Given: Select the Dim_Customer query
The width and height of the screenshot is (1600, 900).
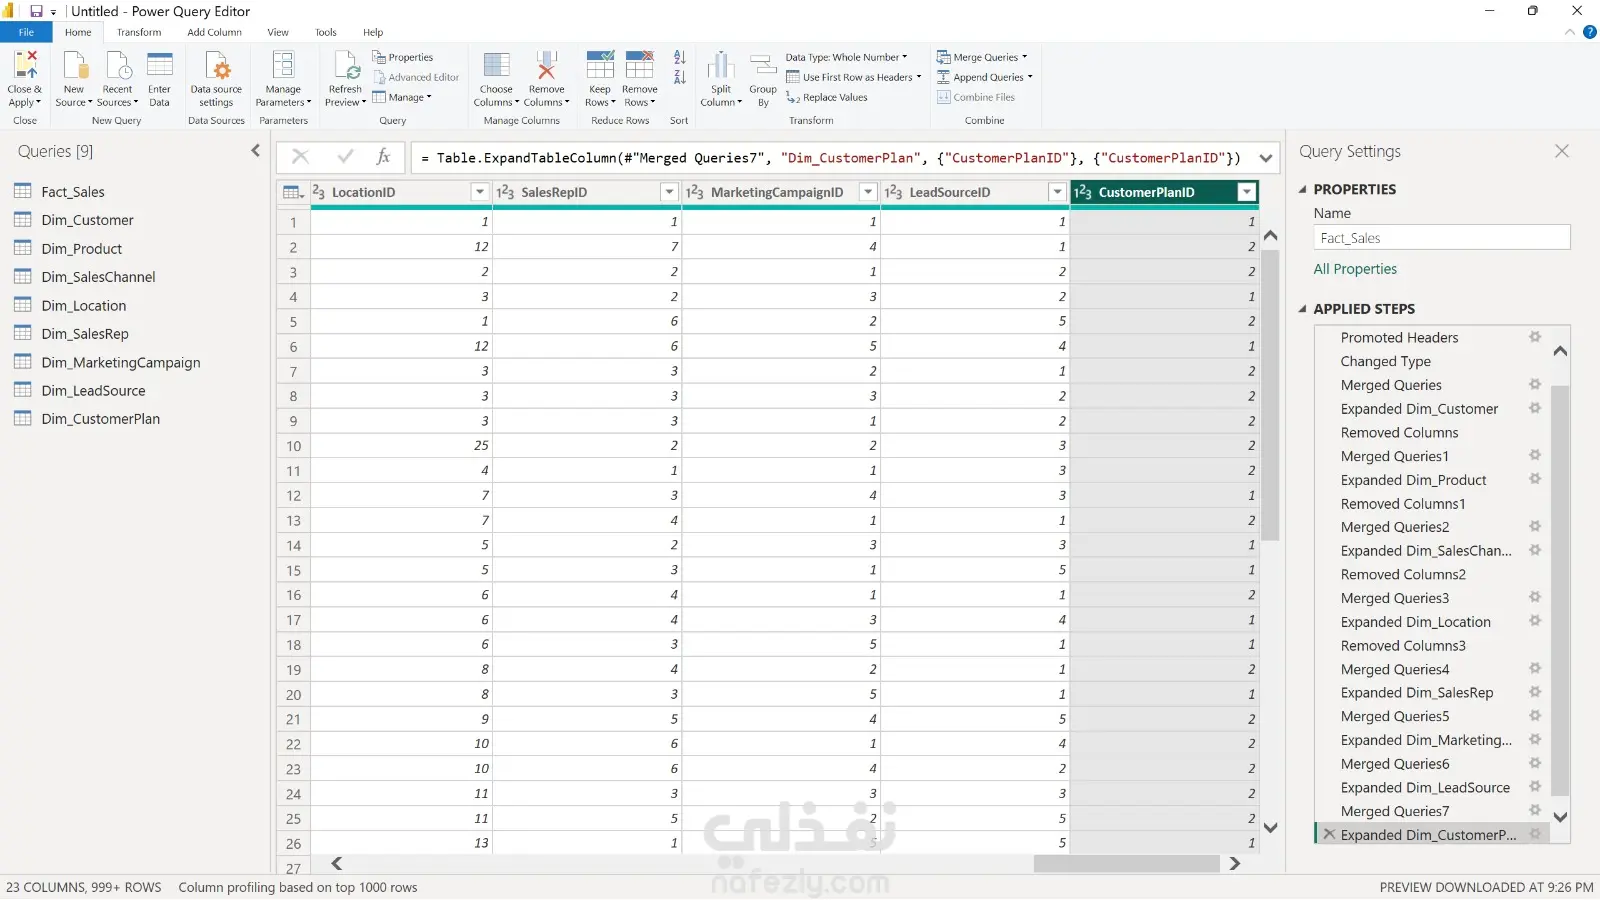Looking at the screenshot, I should pos(87,220).
